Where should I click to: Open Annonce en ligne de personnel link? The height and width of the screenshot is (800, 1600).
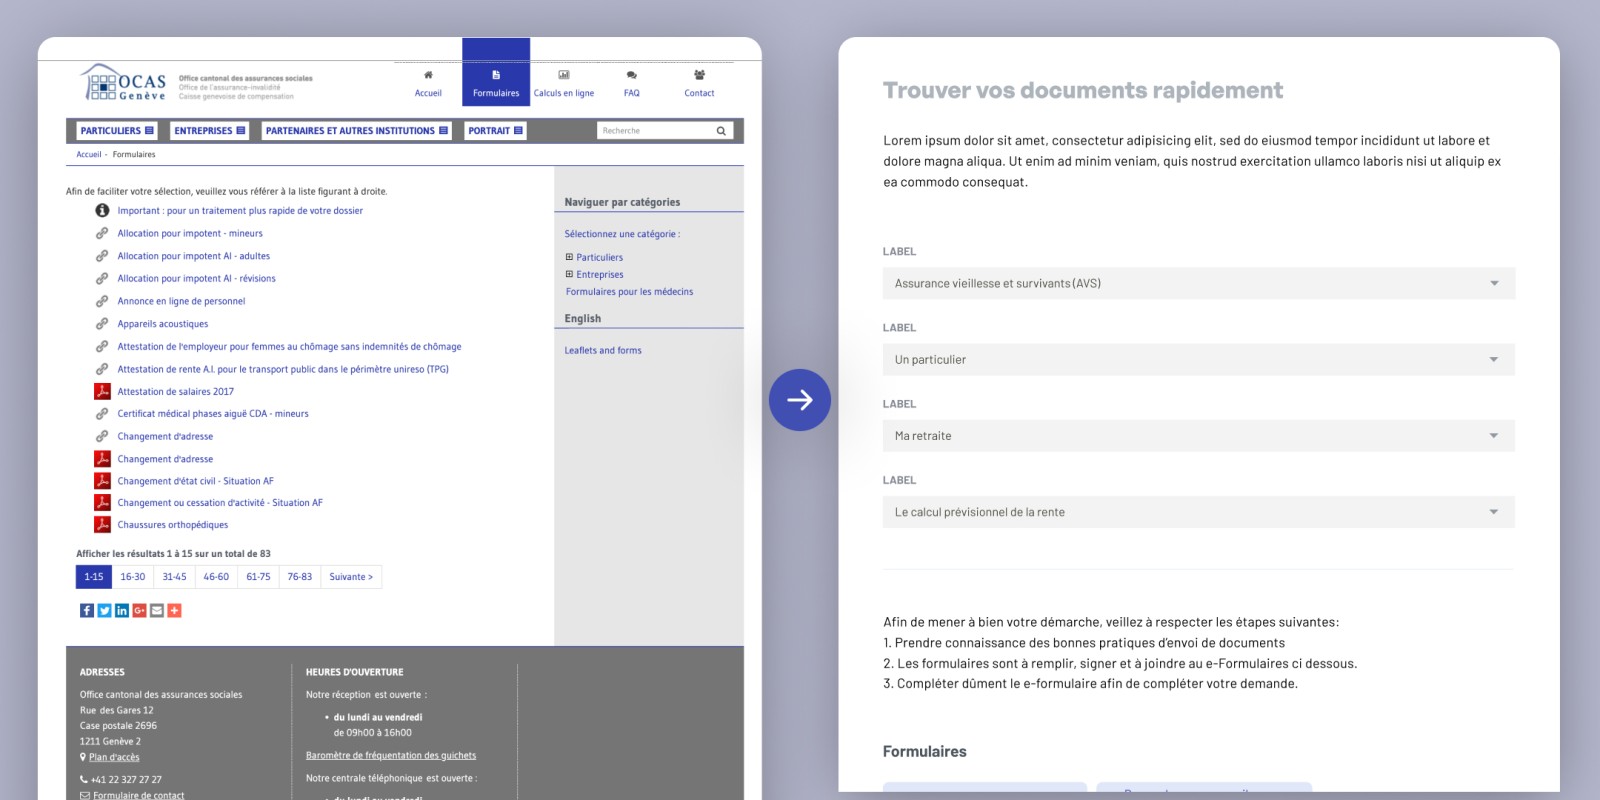point(181,301)
